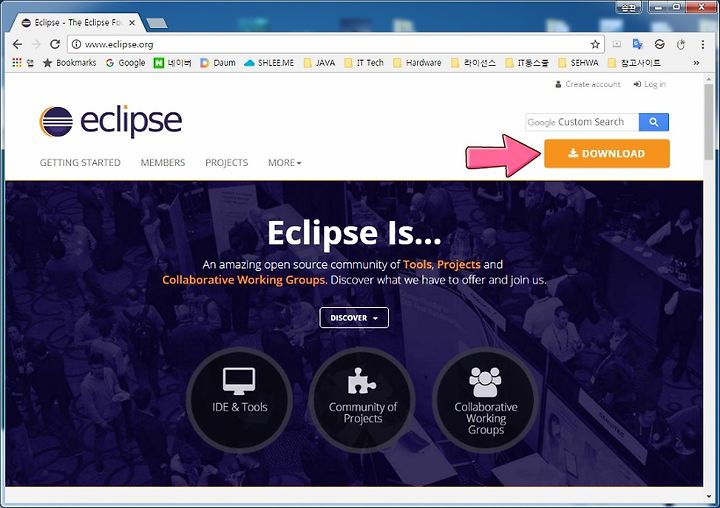Click the Log in link

coord(650,84)
